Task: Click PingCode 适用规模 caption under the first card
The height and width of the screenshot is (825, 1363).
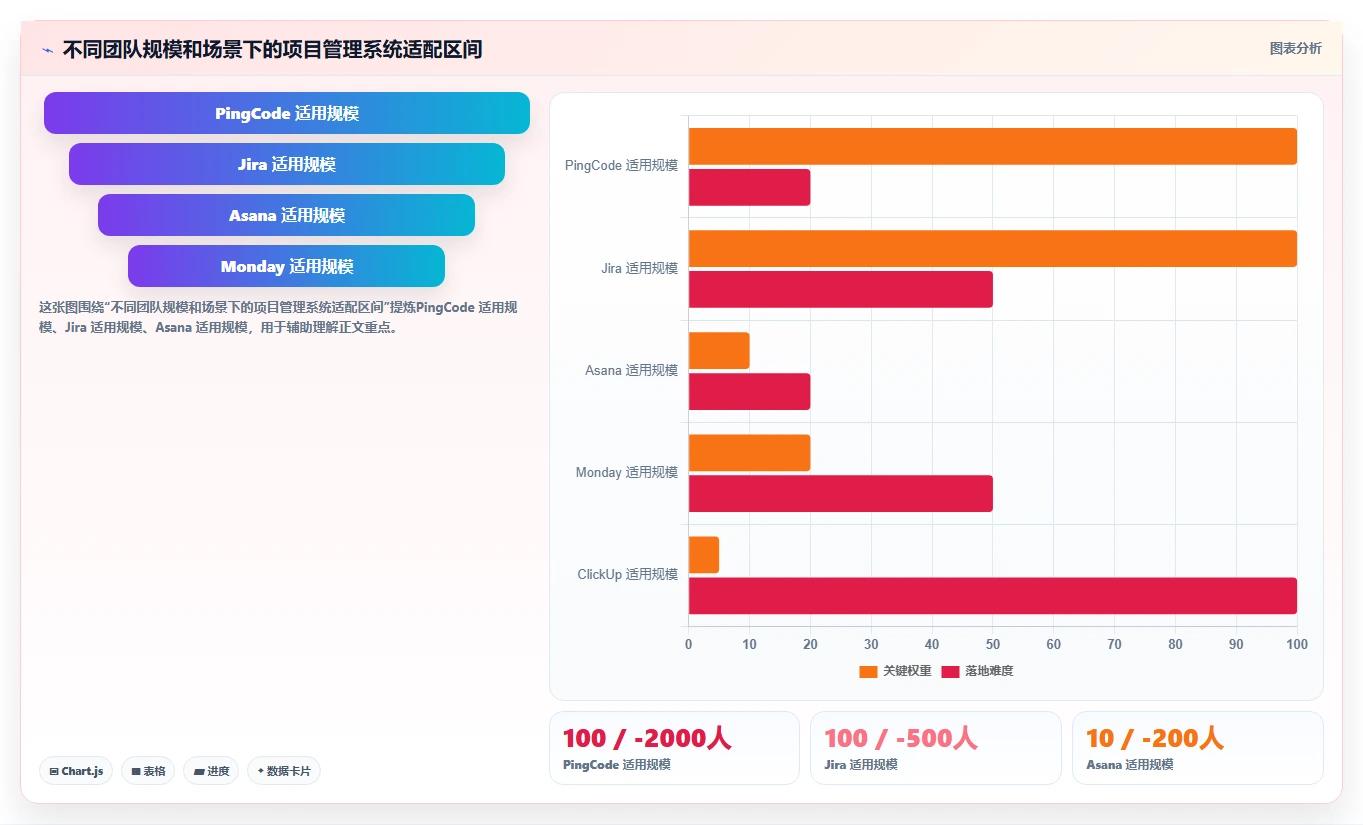Action: [x=617, y=764]
